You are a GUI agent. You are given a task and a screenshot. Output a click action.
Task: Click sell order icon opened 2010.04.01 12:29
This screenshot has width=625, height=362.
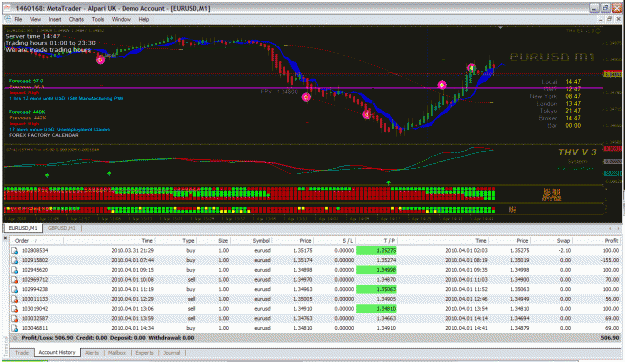pyautogui.click(x=14, y=299)
